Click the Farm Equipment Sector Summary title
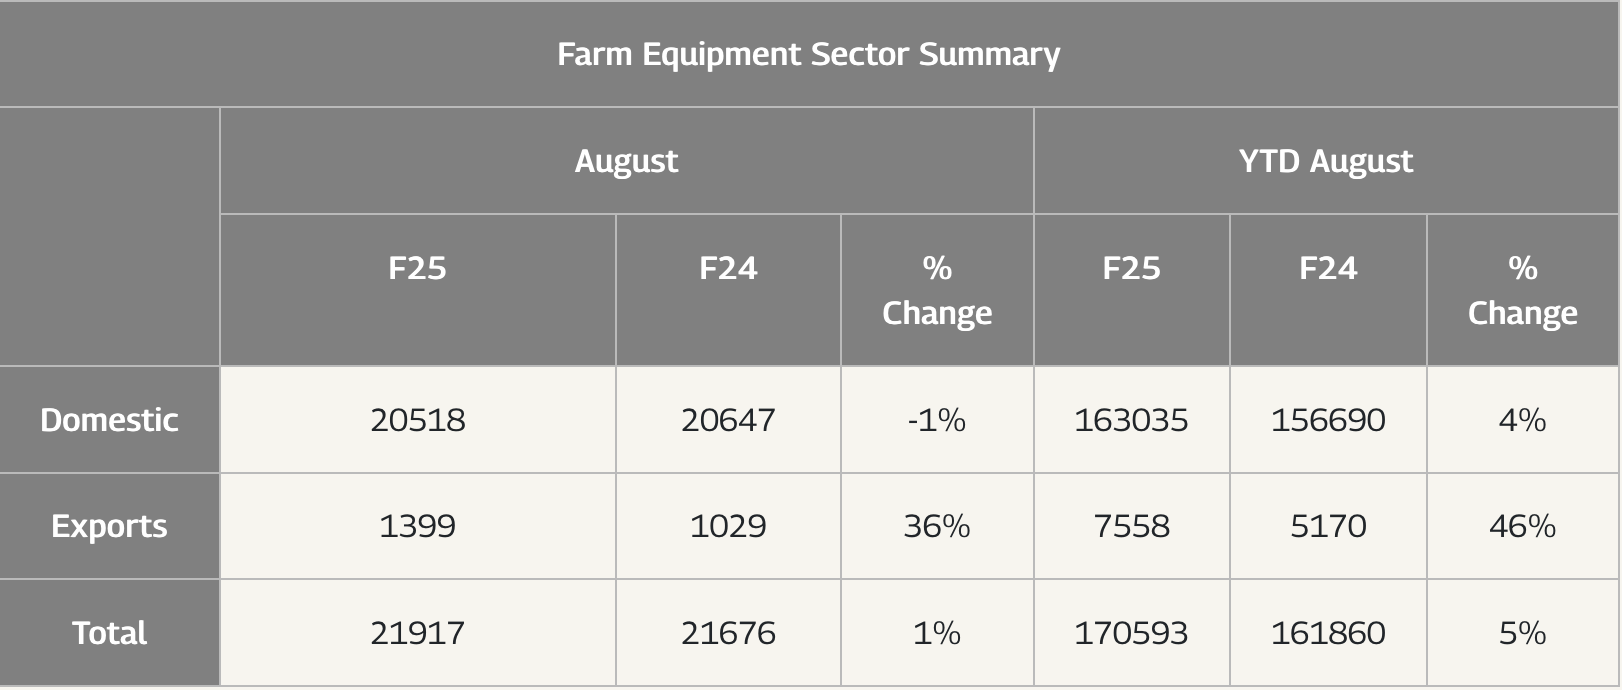1622x690 pixels. pyautogui.click(x=808, y=54)
